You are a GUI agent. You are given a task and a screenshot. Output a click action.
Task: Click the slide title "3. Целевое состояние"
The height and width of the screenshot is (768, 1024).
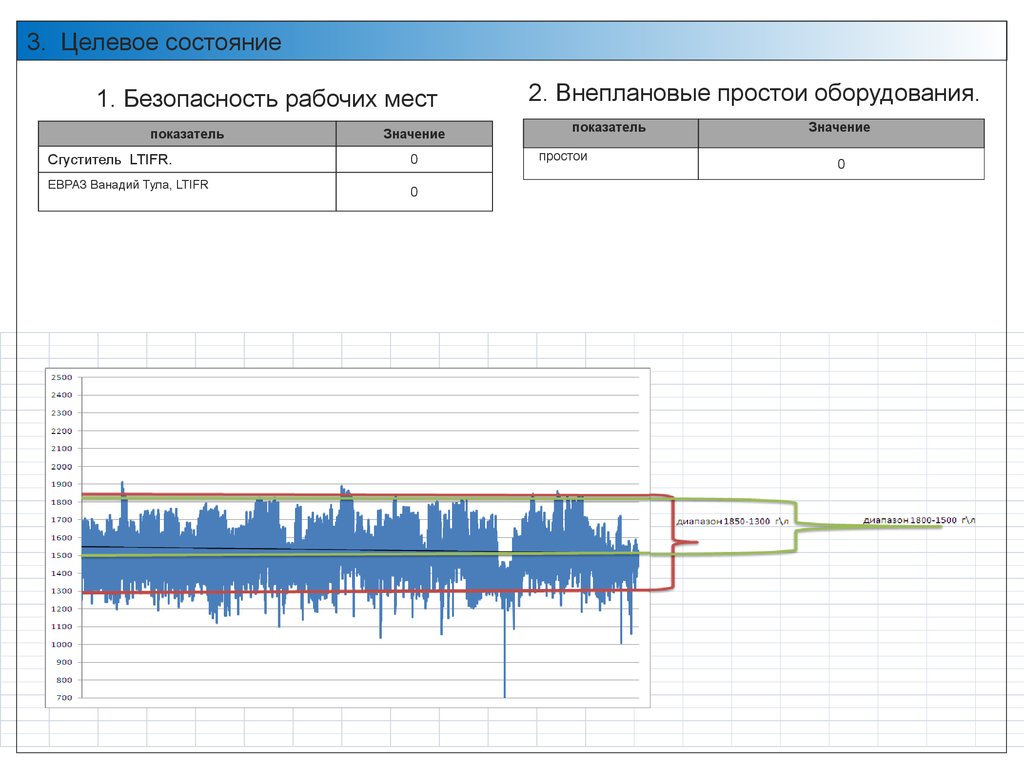click(154, 42)
